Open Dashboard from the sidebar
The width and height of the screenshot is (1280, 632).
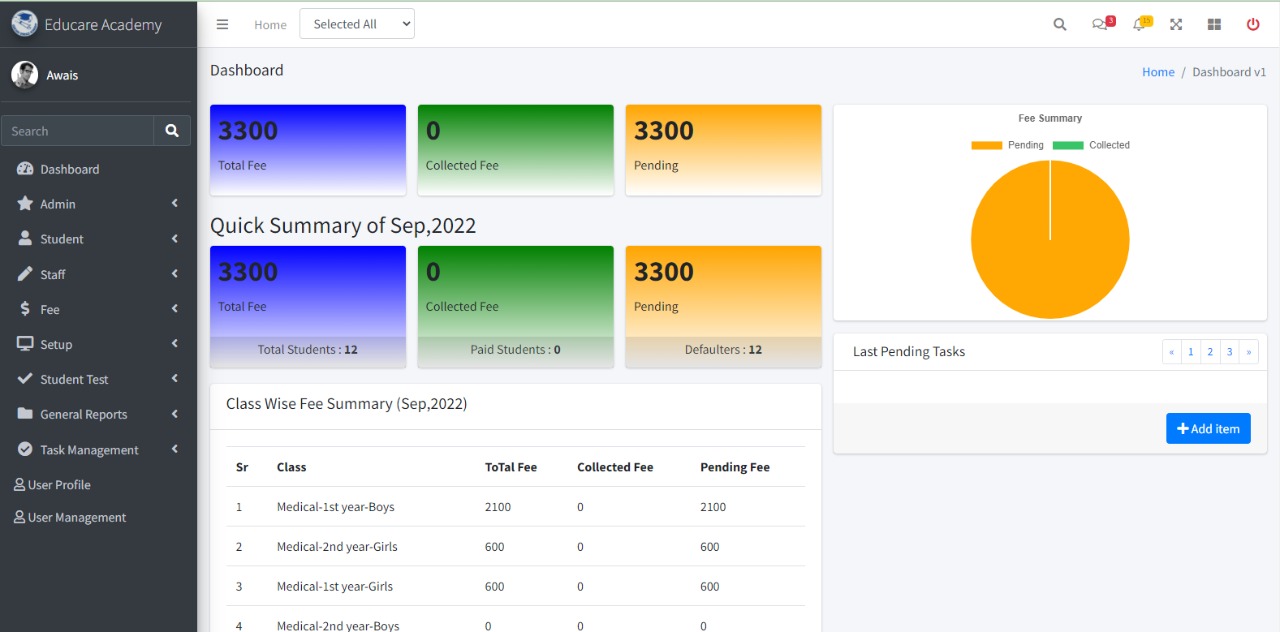(69, 169)
